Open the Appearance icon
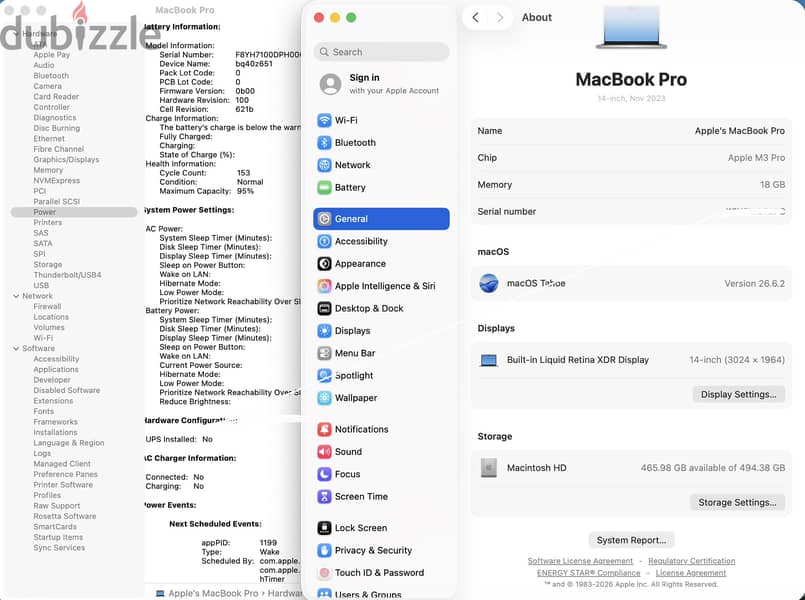Image resolution: width=805 pixels, height=600 pixels. pyautogui.click(x=324, y=264)
